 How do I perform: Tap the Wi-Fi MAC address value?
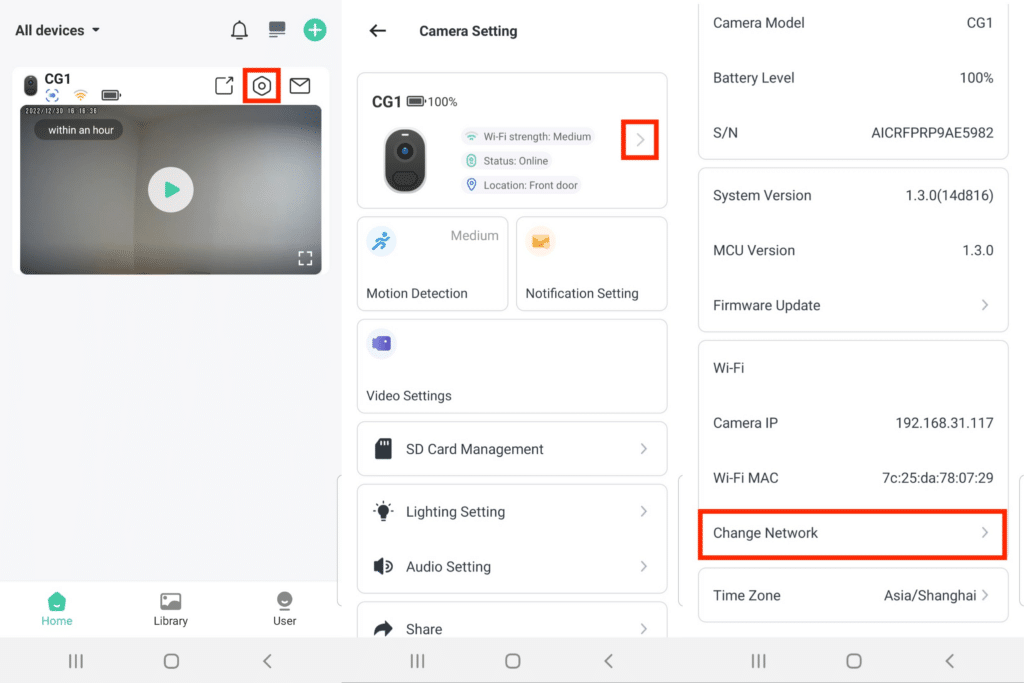pyautogui.click(x=938, y=478)
